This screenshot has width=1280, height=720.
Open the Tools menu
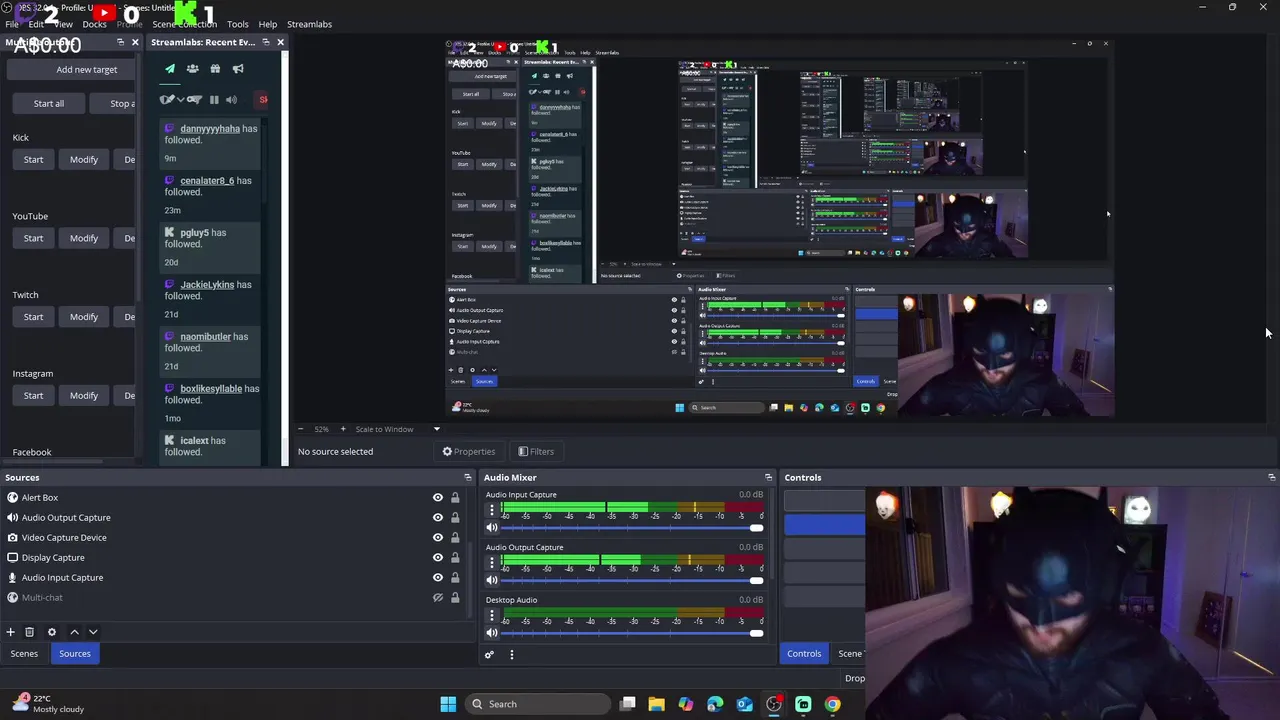click(x=238, y=24)
